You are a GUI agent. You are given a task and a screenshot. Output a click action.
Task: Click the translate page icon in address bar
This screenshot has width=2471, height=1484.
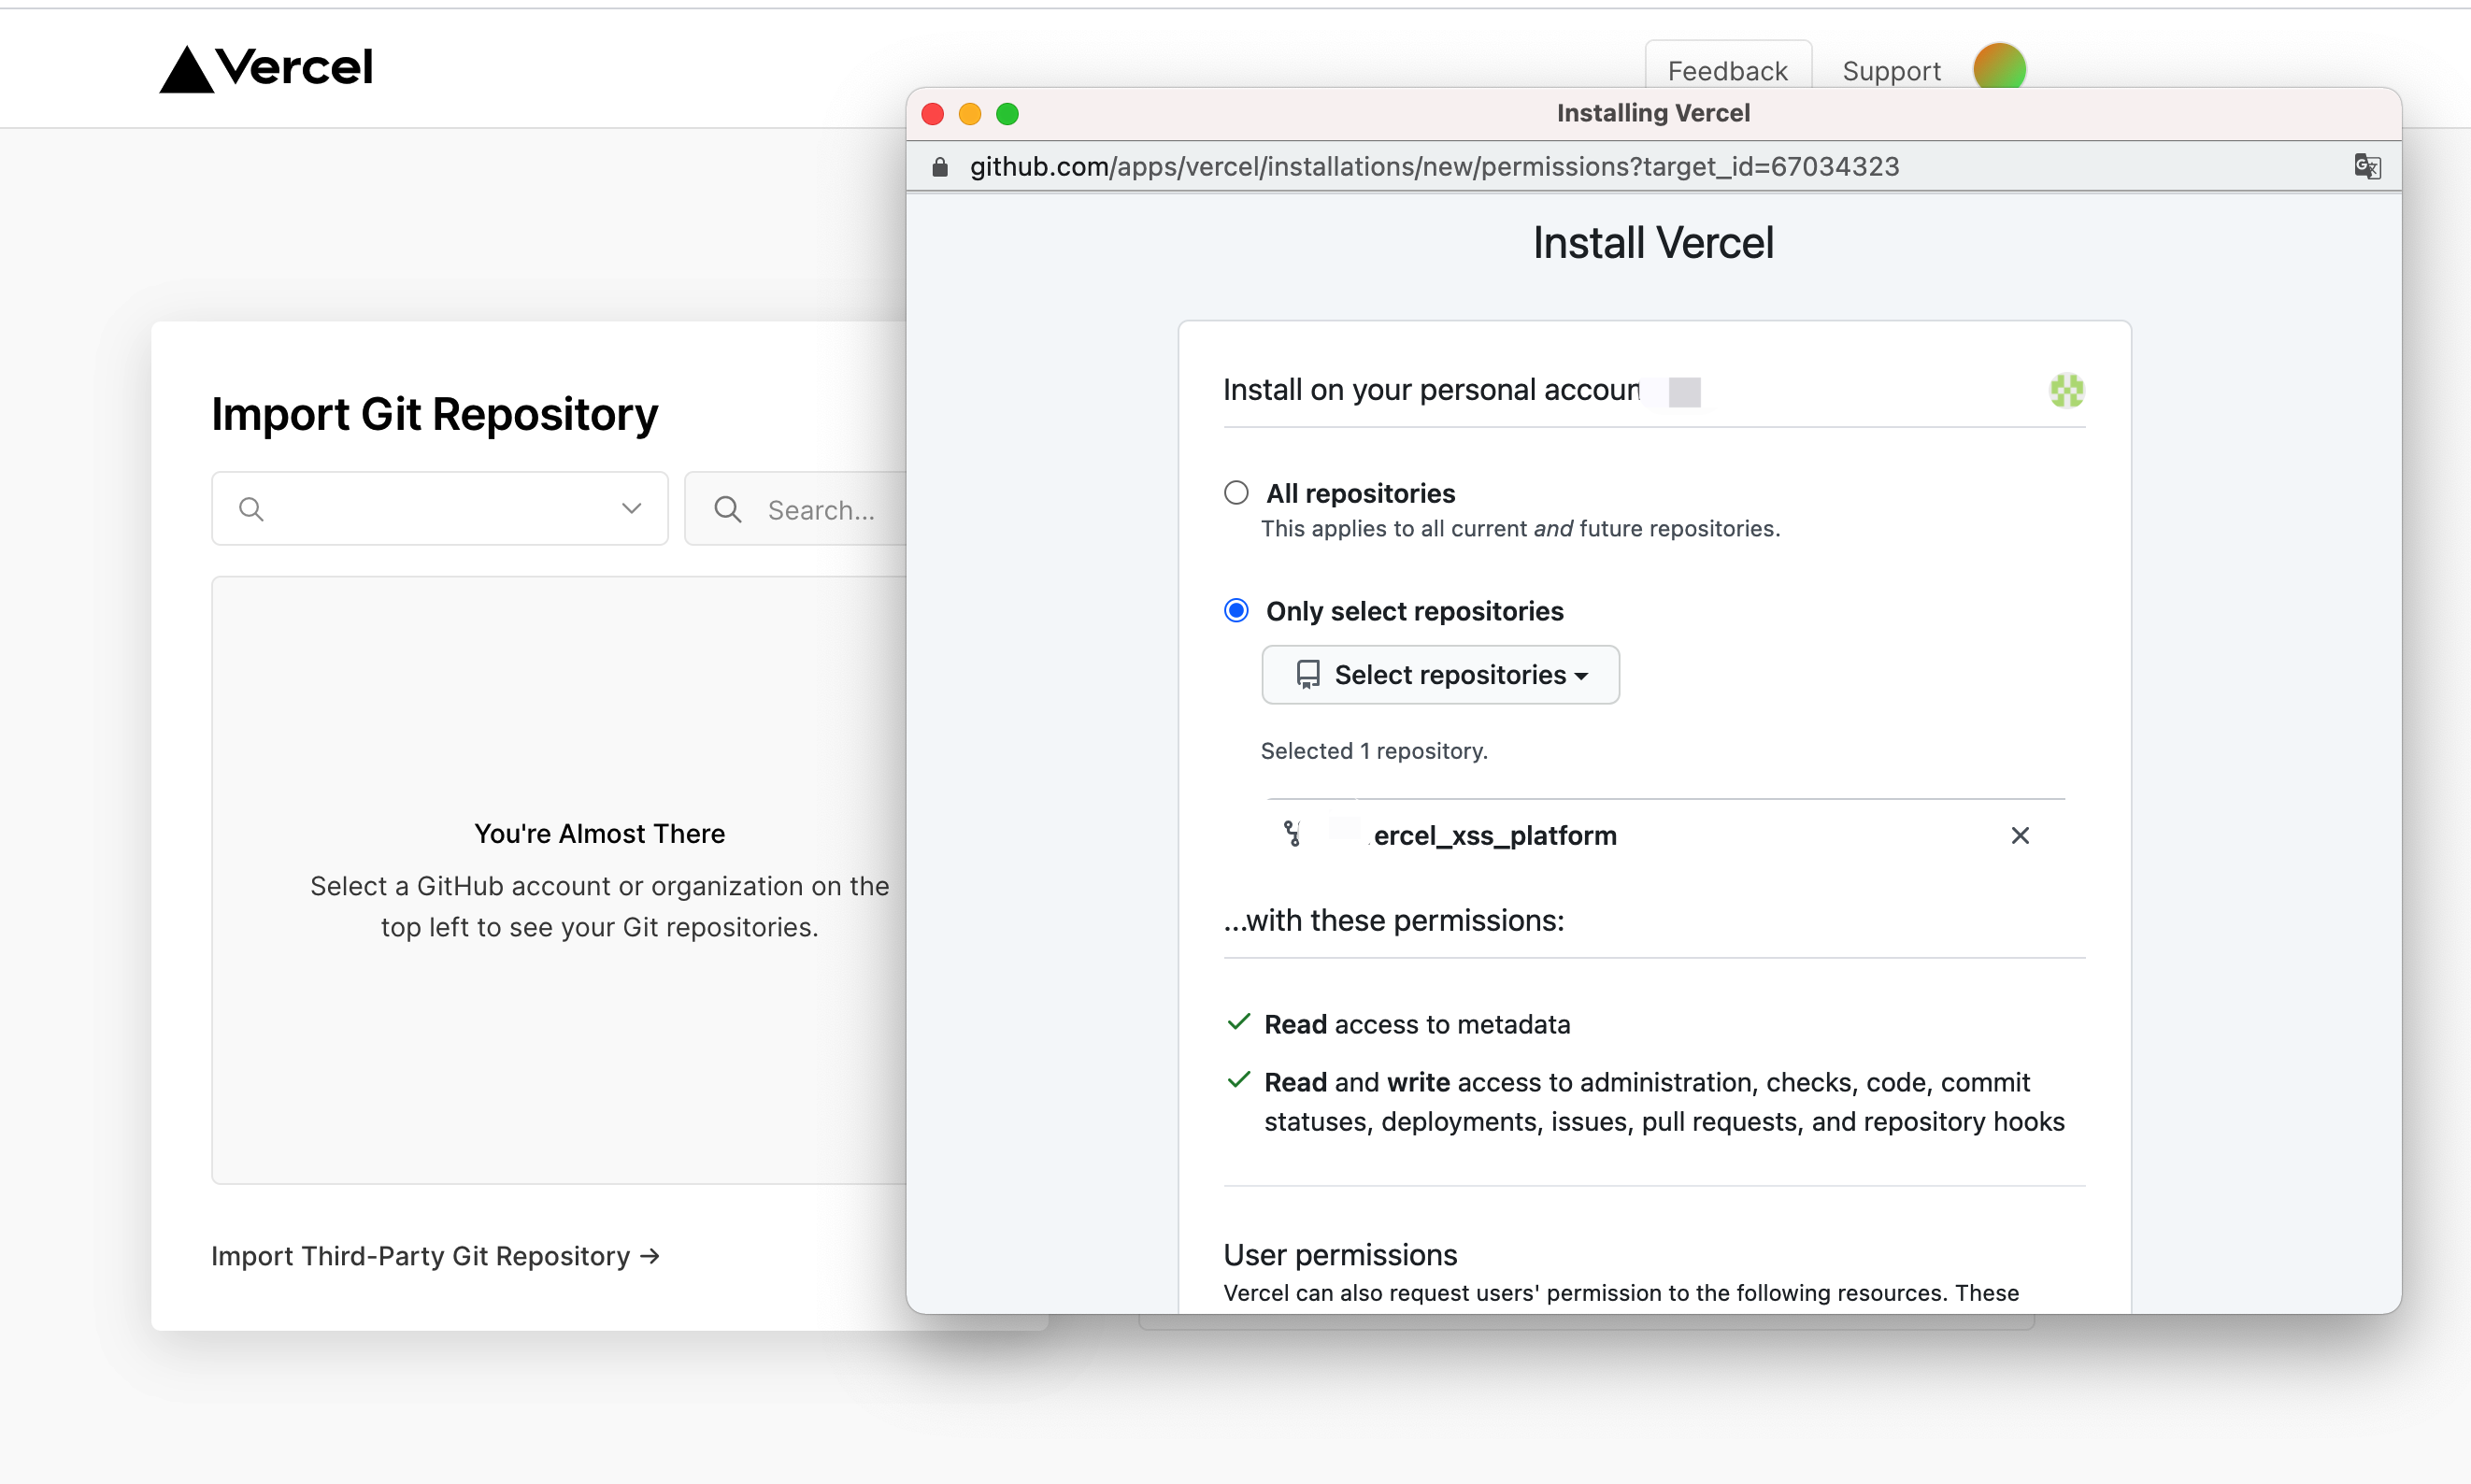[x=2367, y=166]
